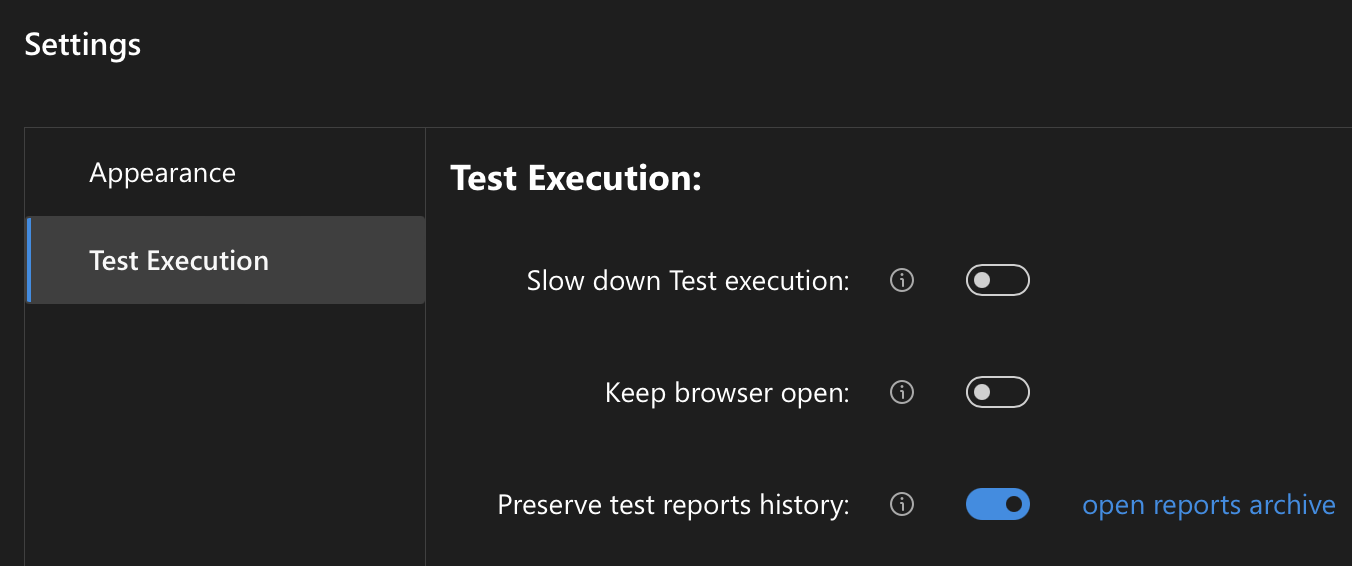Click the white knob of Slow down toggle

coord(982,281)
